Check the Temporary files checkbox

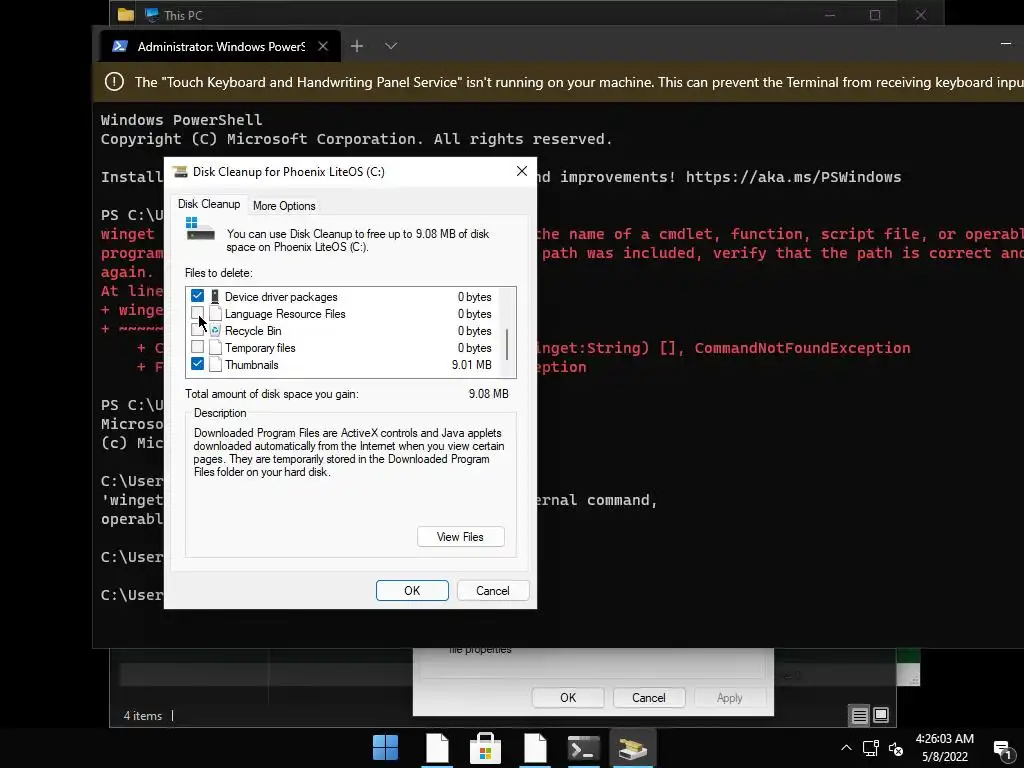point(197,347)
